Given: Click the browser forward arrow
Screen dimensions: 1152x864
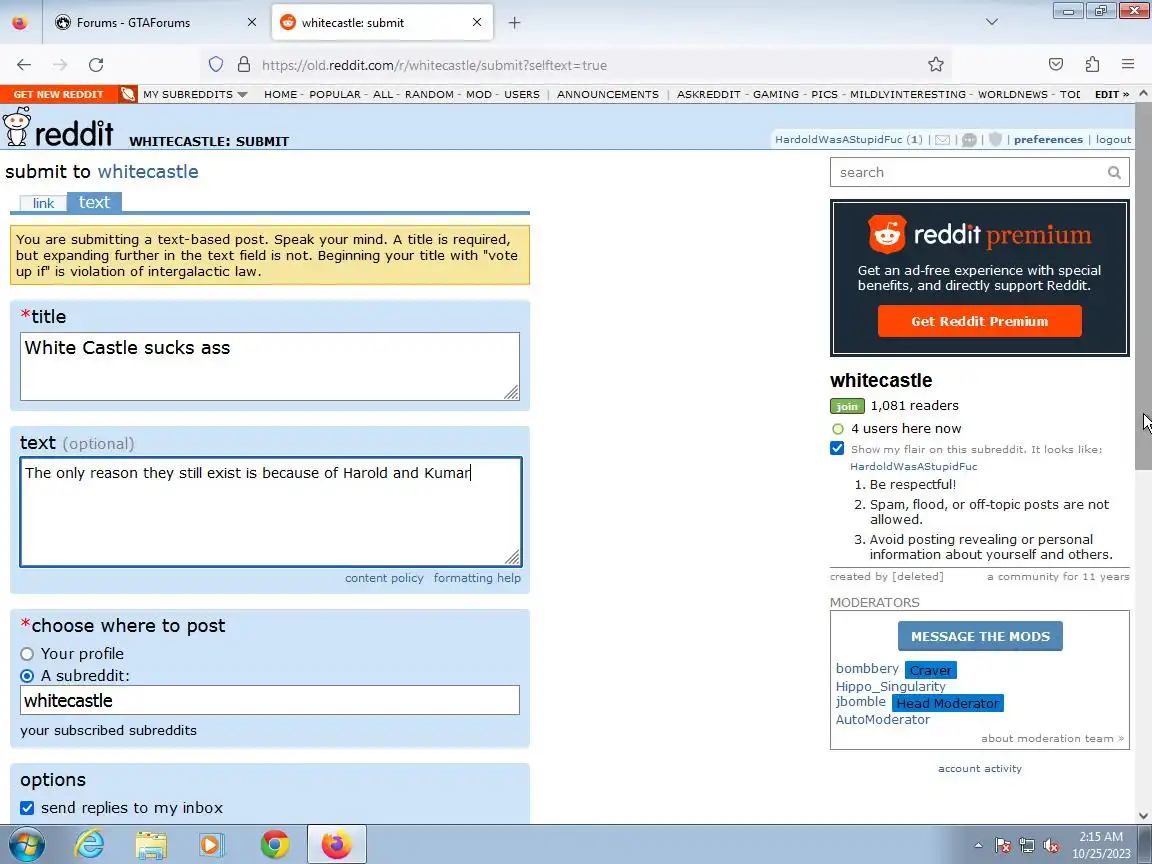Looking at the screenshot, I should click(x=60, y=65).
